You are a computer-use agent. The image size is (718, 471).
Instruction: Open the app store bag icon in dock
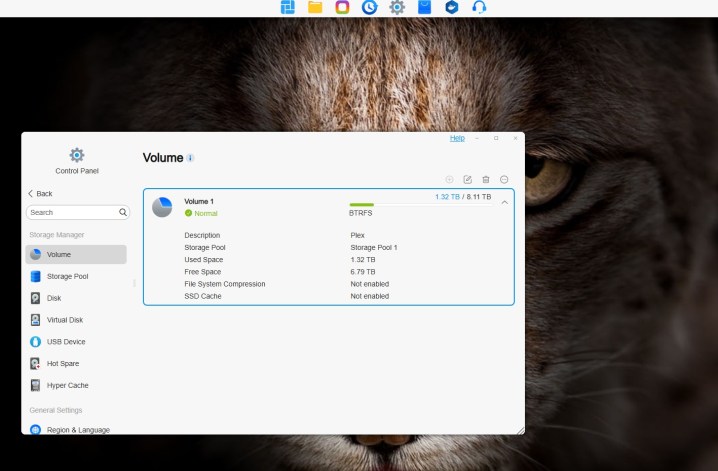pyautogui.click(x=424, y=8)
